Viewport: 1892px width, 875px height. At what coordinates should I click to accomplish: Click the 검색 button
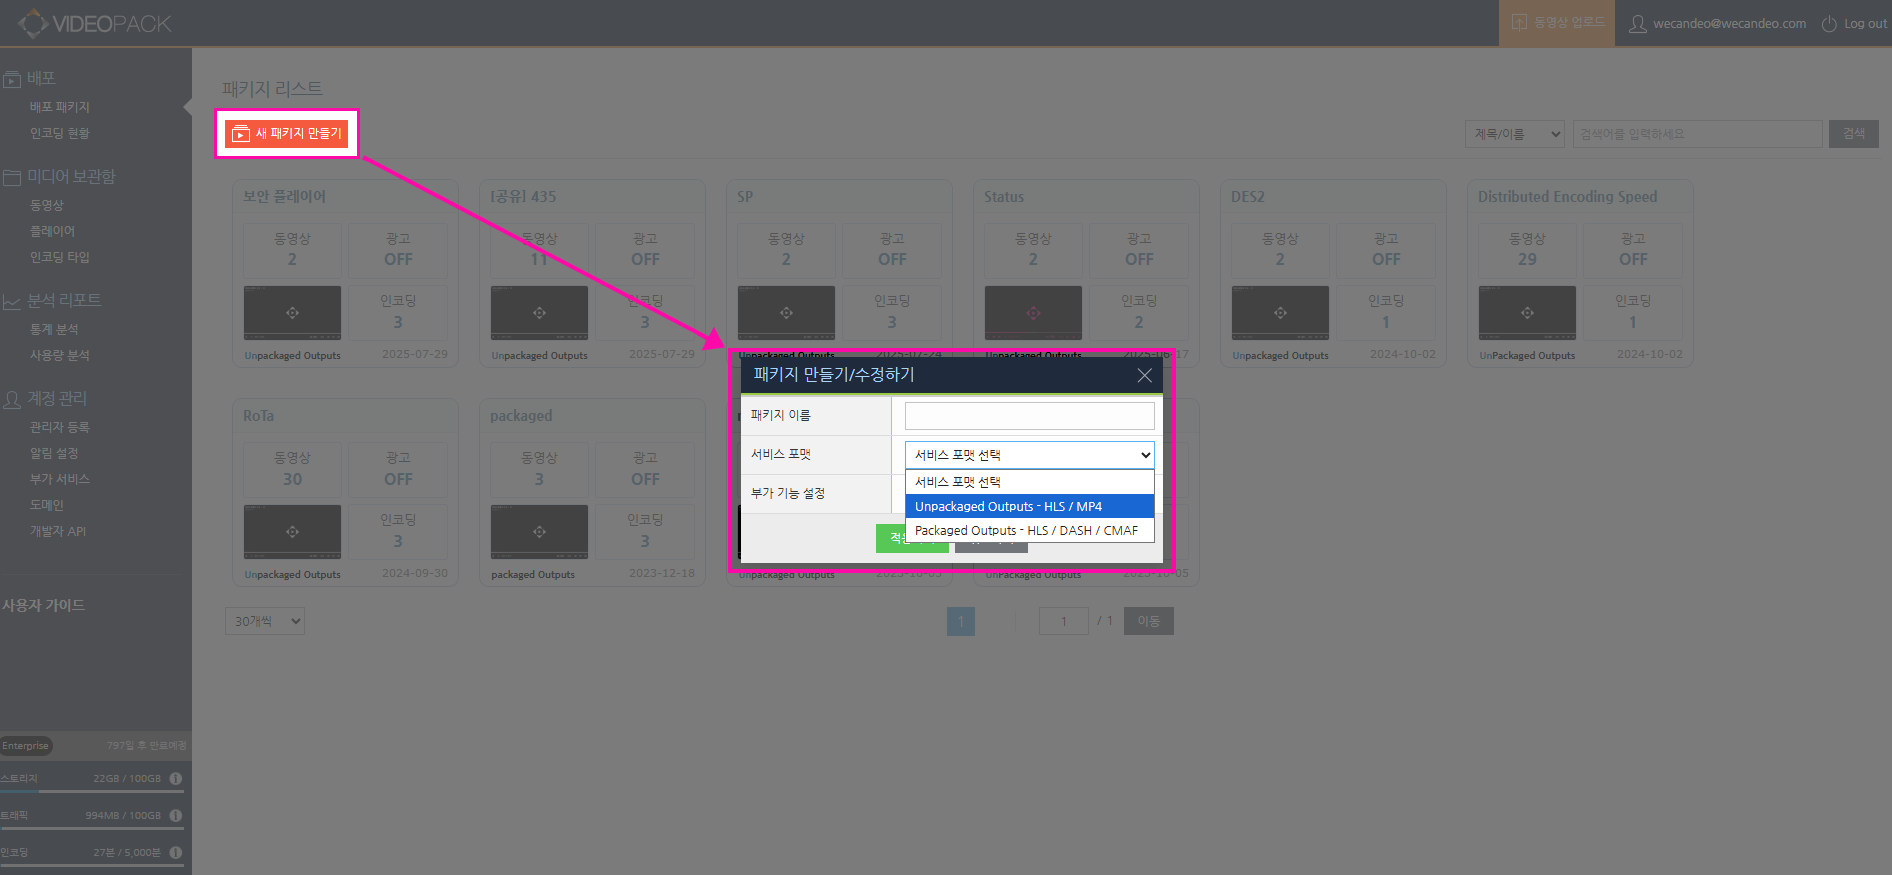1854,134
